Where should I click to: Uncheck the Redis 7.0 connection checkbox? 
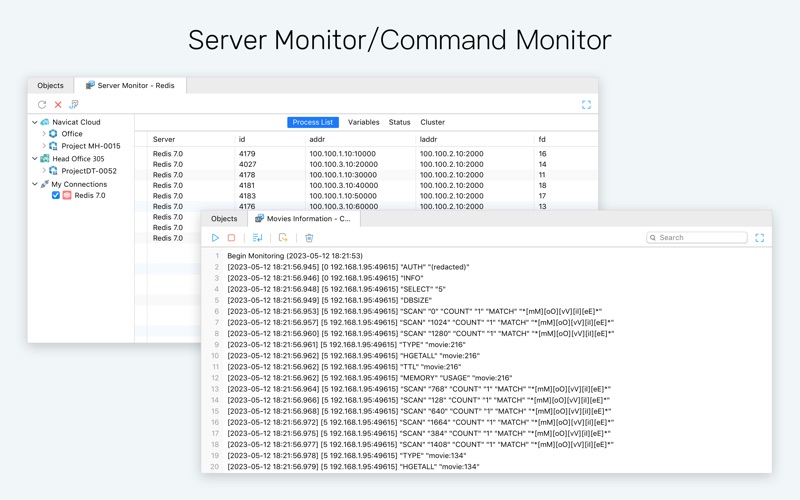tap(56, 195)
